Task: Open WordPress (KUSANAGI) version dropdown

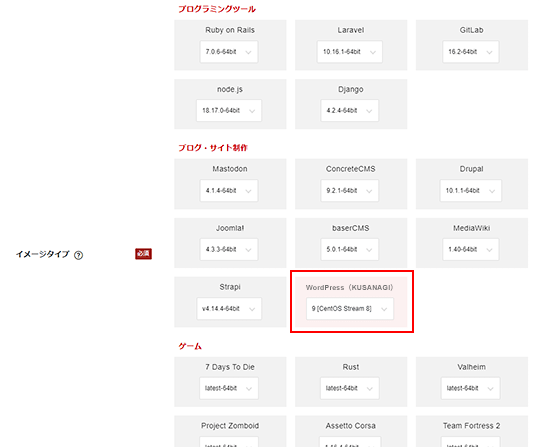Action: click(x=350, y=309)
